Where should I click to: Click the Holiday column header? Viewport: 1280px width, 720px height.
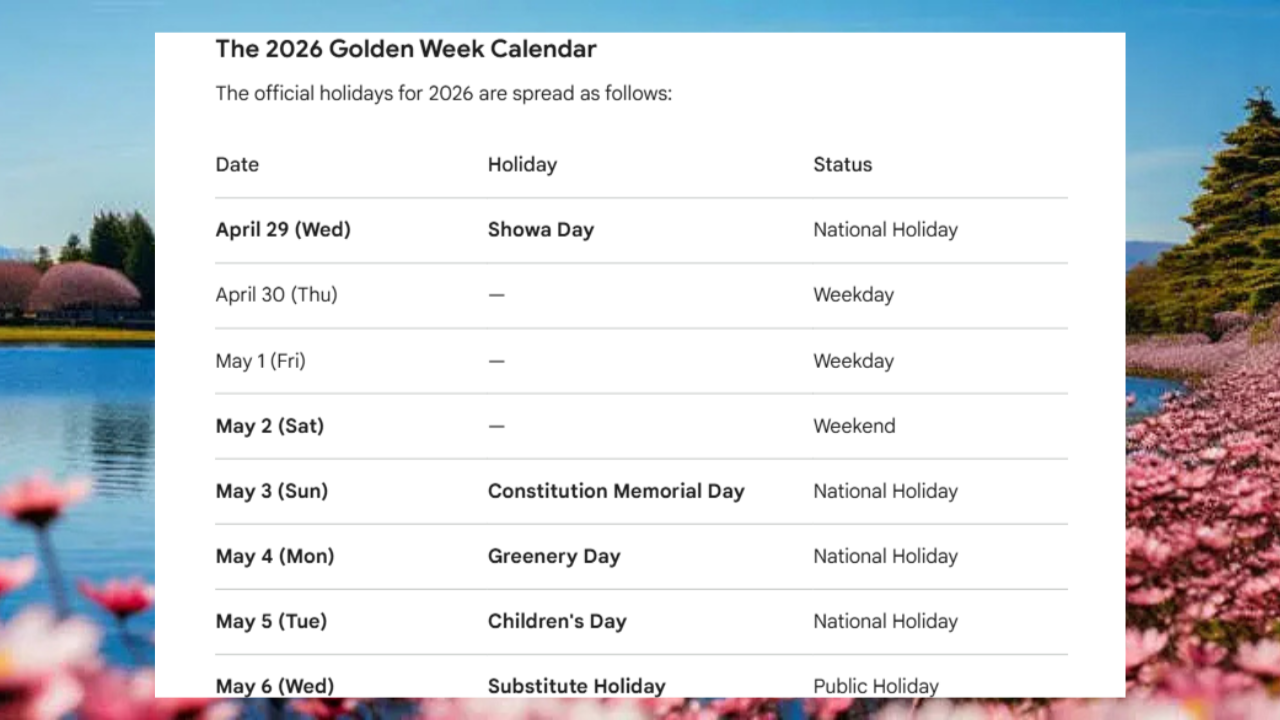point(522,165)
